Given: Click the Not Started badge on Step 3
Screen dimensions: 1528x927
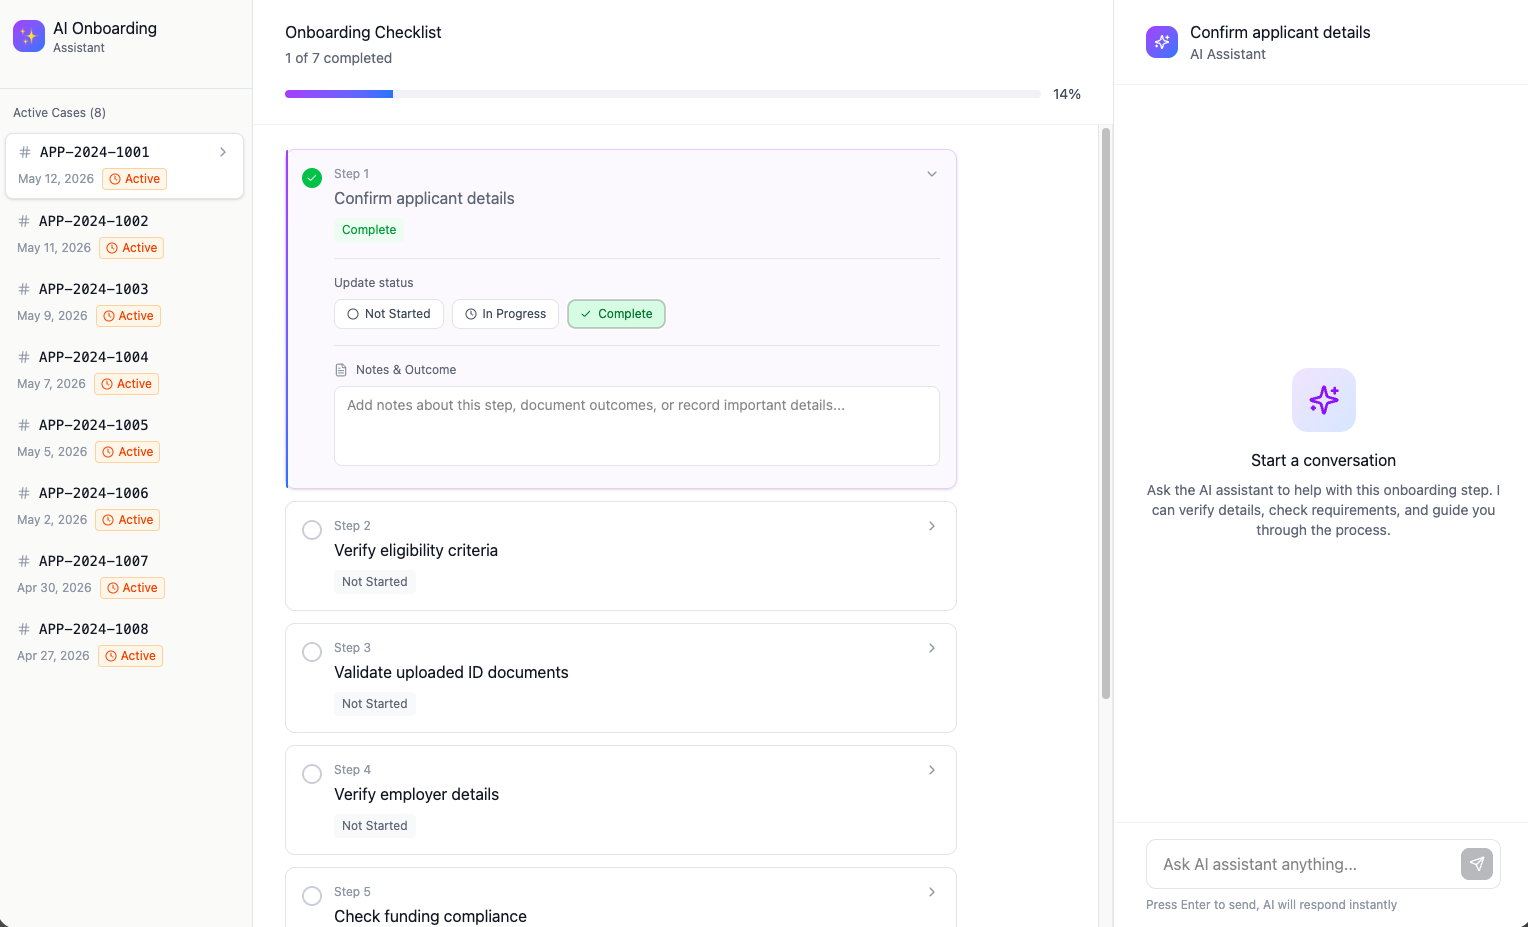Looking at the screenshot, I should [x=375, y=704].
